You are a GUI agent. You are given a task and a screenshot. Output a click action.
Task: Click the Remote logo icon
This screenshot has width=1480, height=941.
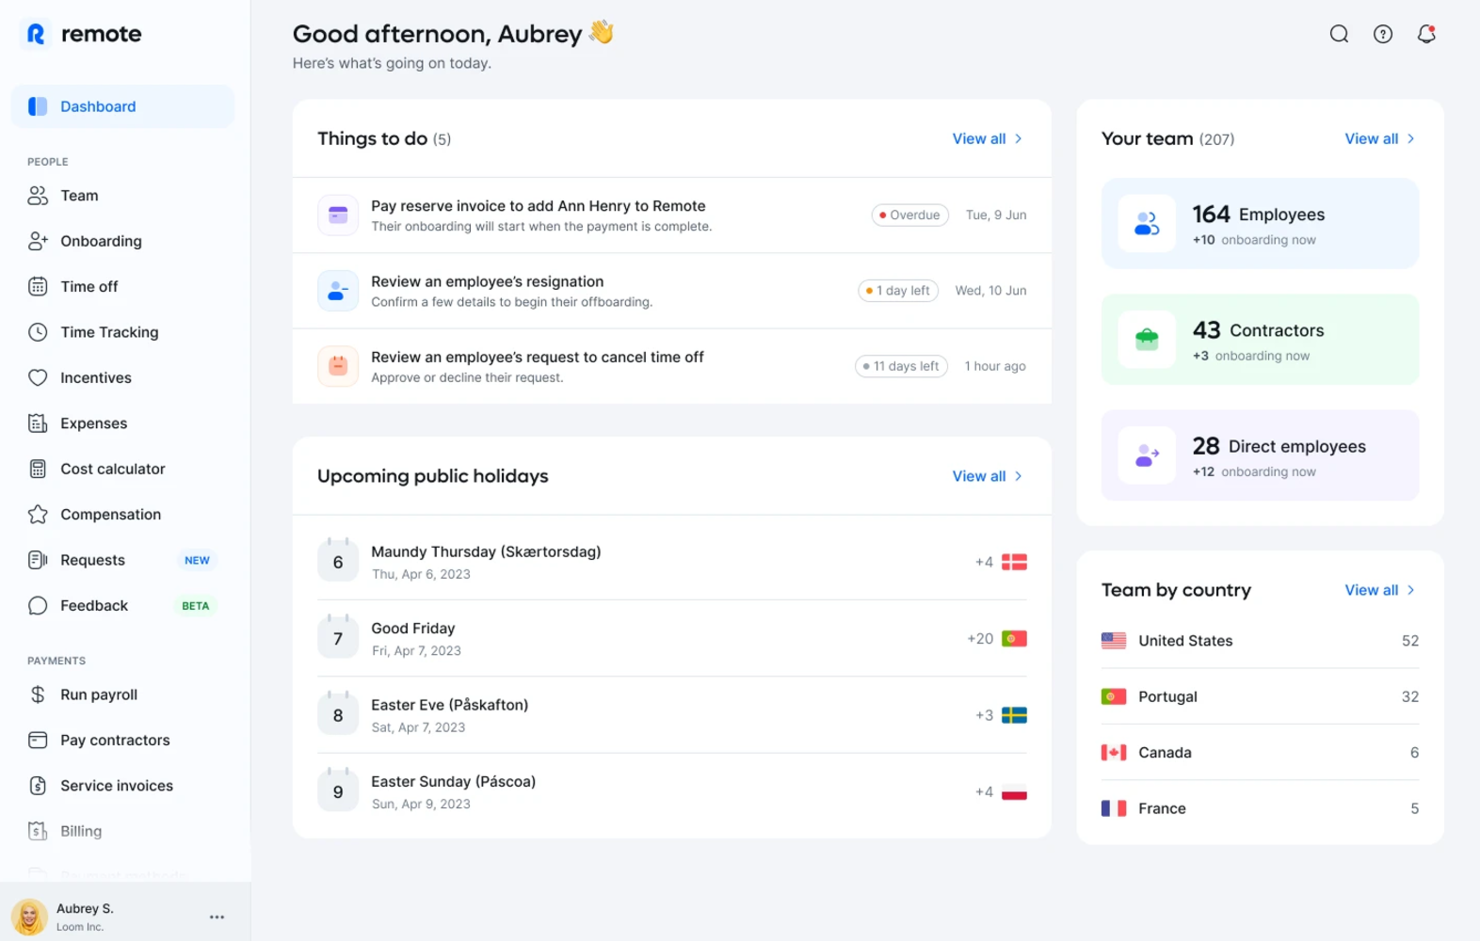tap(36, 34)
